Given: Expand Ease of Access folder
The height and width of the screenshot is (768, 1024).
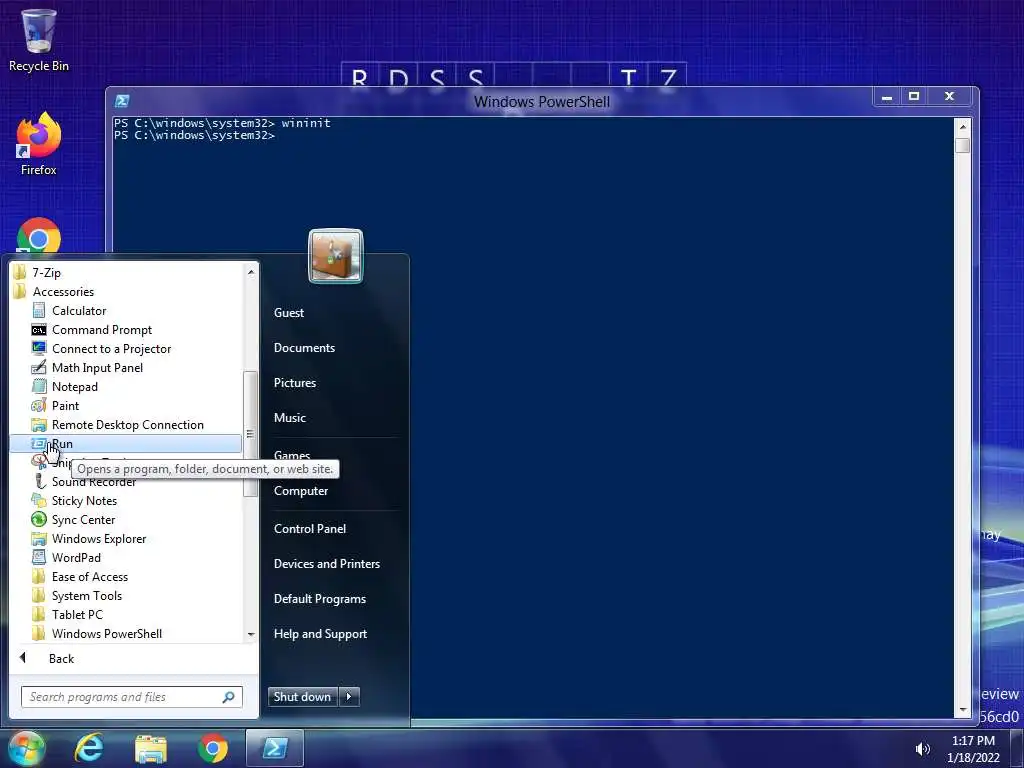Looking at the screenshot, I should point(89,577).
